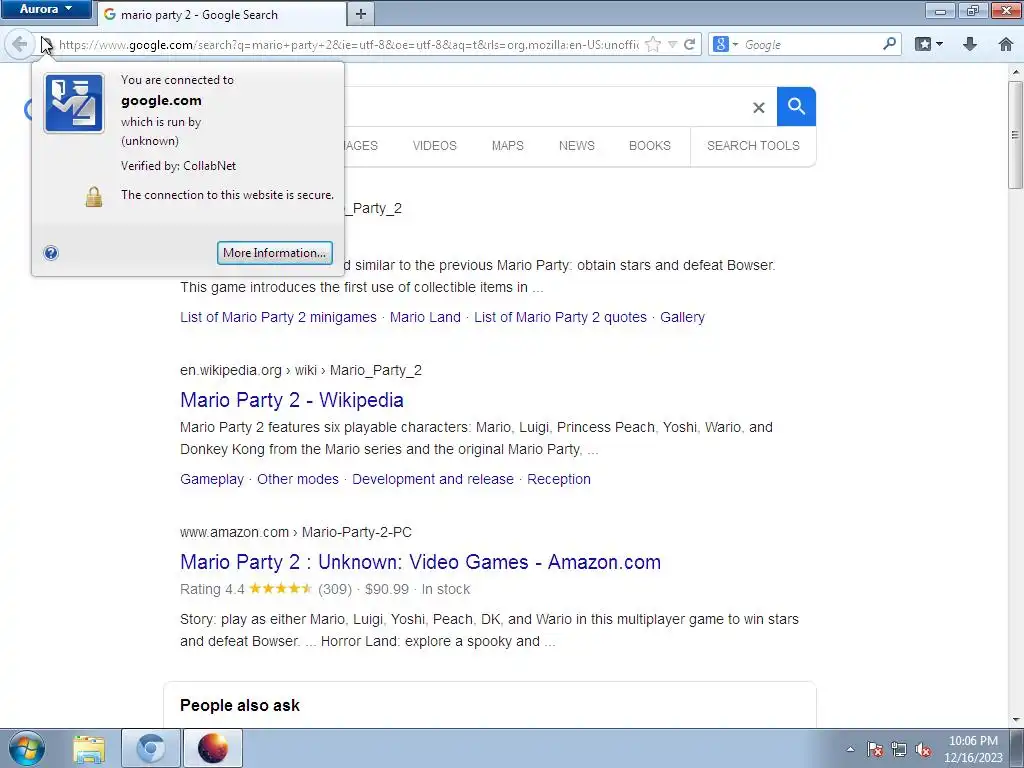This screenshot has width=1024, height=768.
Task: Click the More Information... button
Action: (275, 253)
